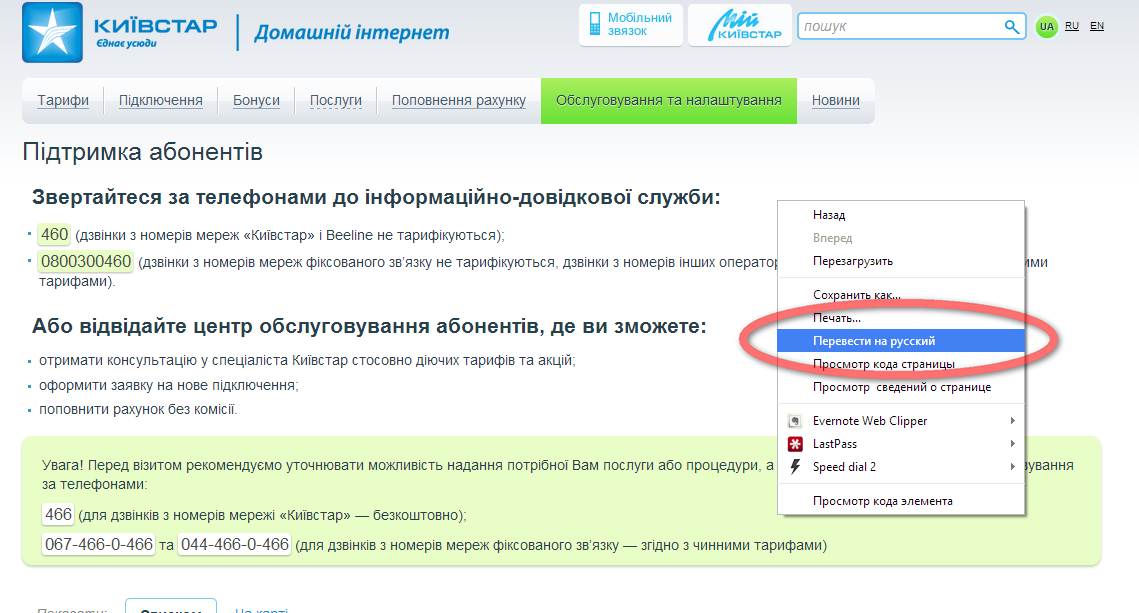Click the search magnifier icon

click(x=1011, y=27)
